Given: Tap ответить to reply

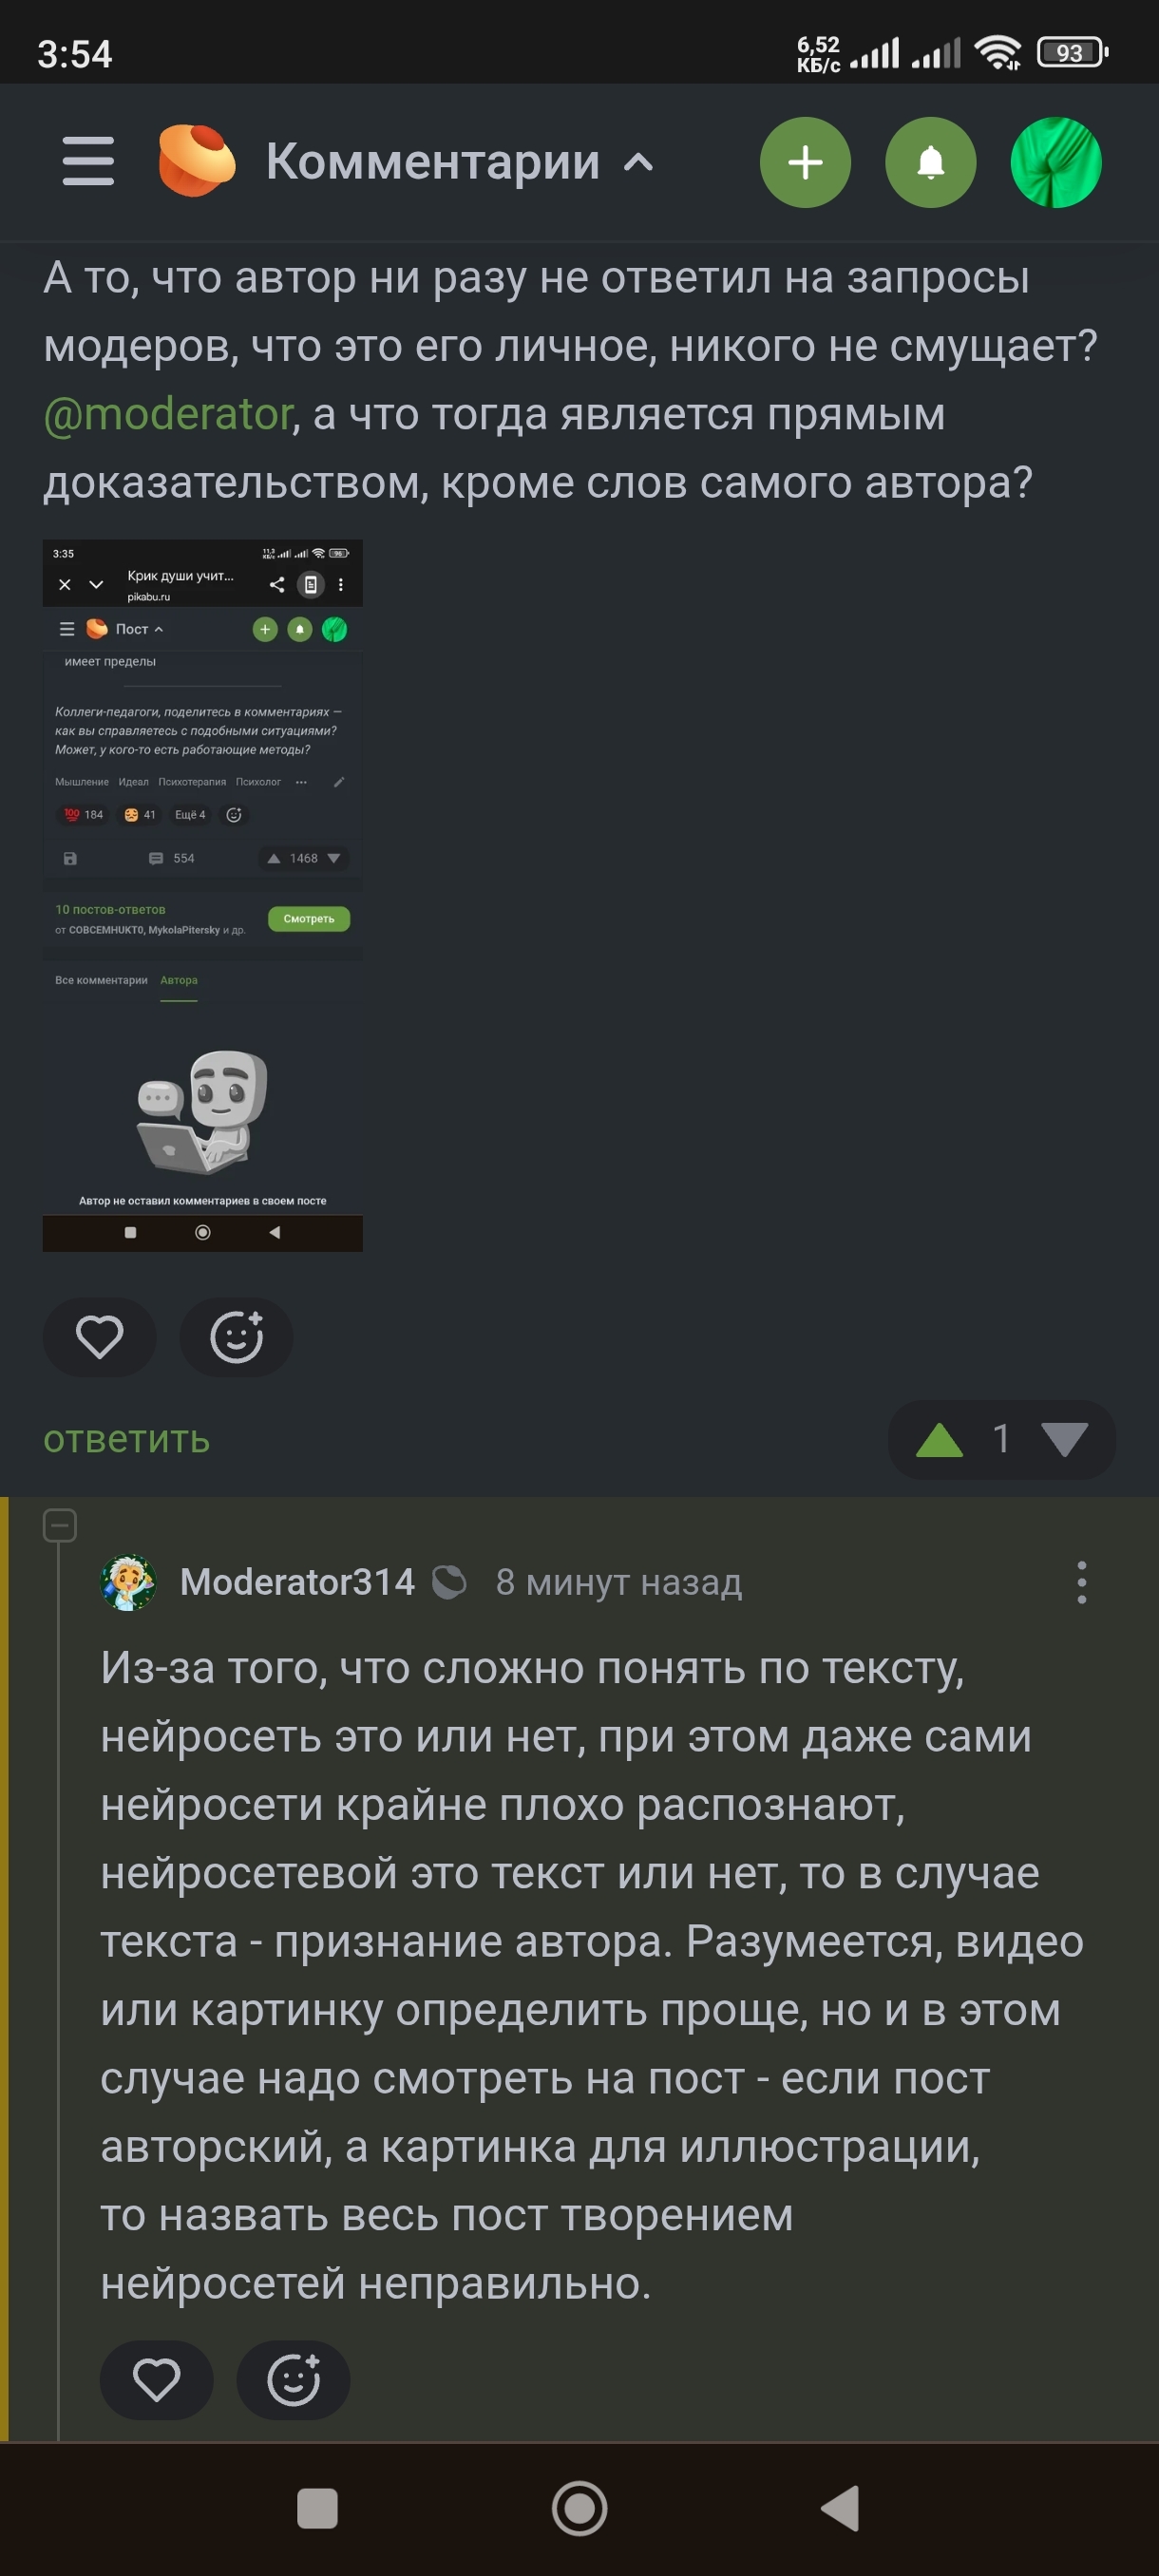Looking at the screenshot, I should (x=126, y=1440).
